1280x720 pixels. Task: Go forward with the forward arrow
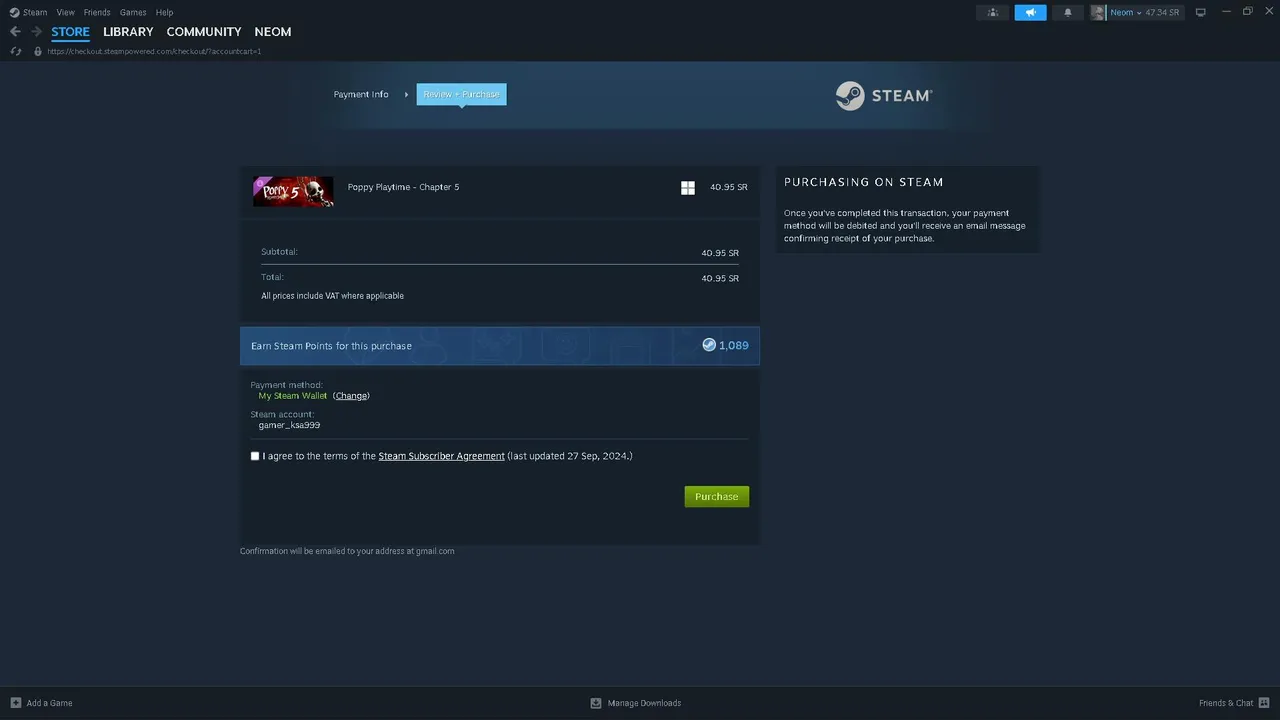pyautogui.click(x=36, y=32)
